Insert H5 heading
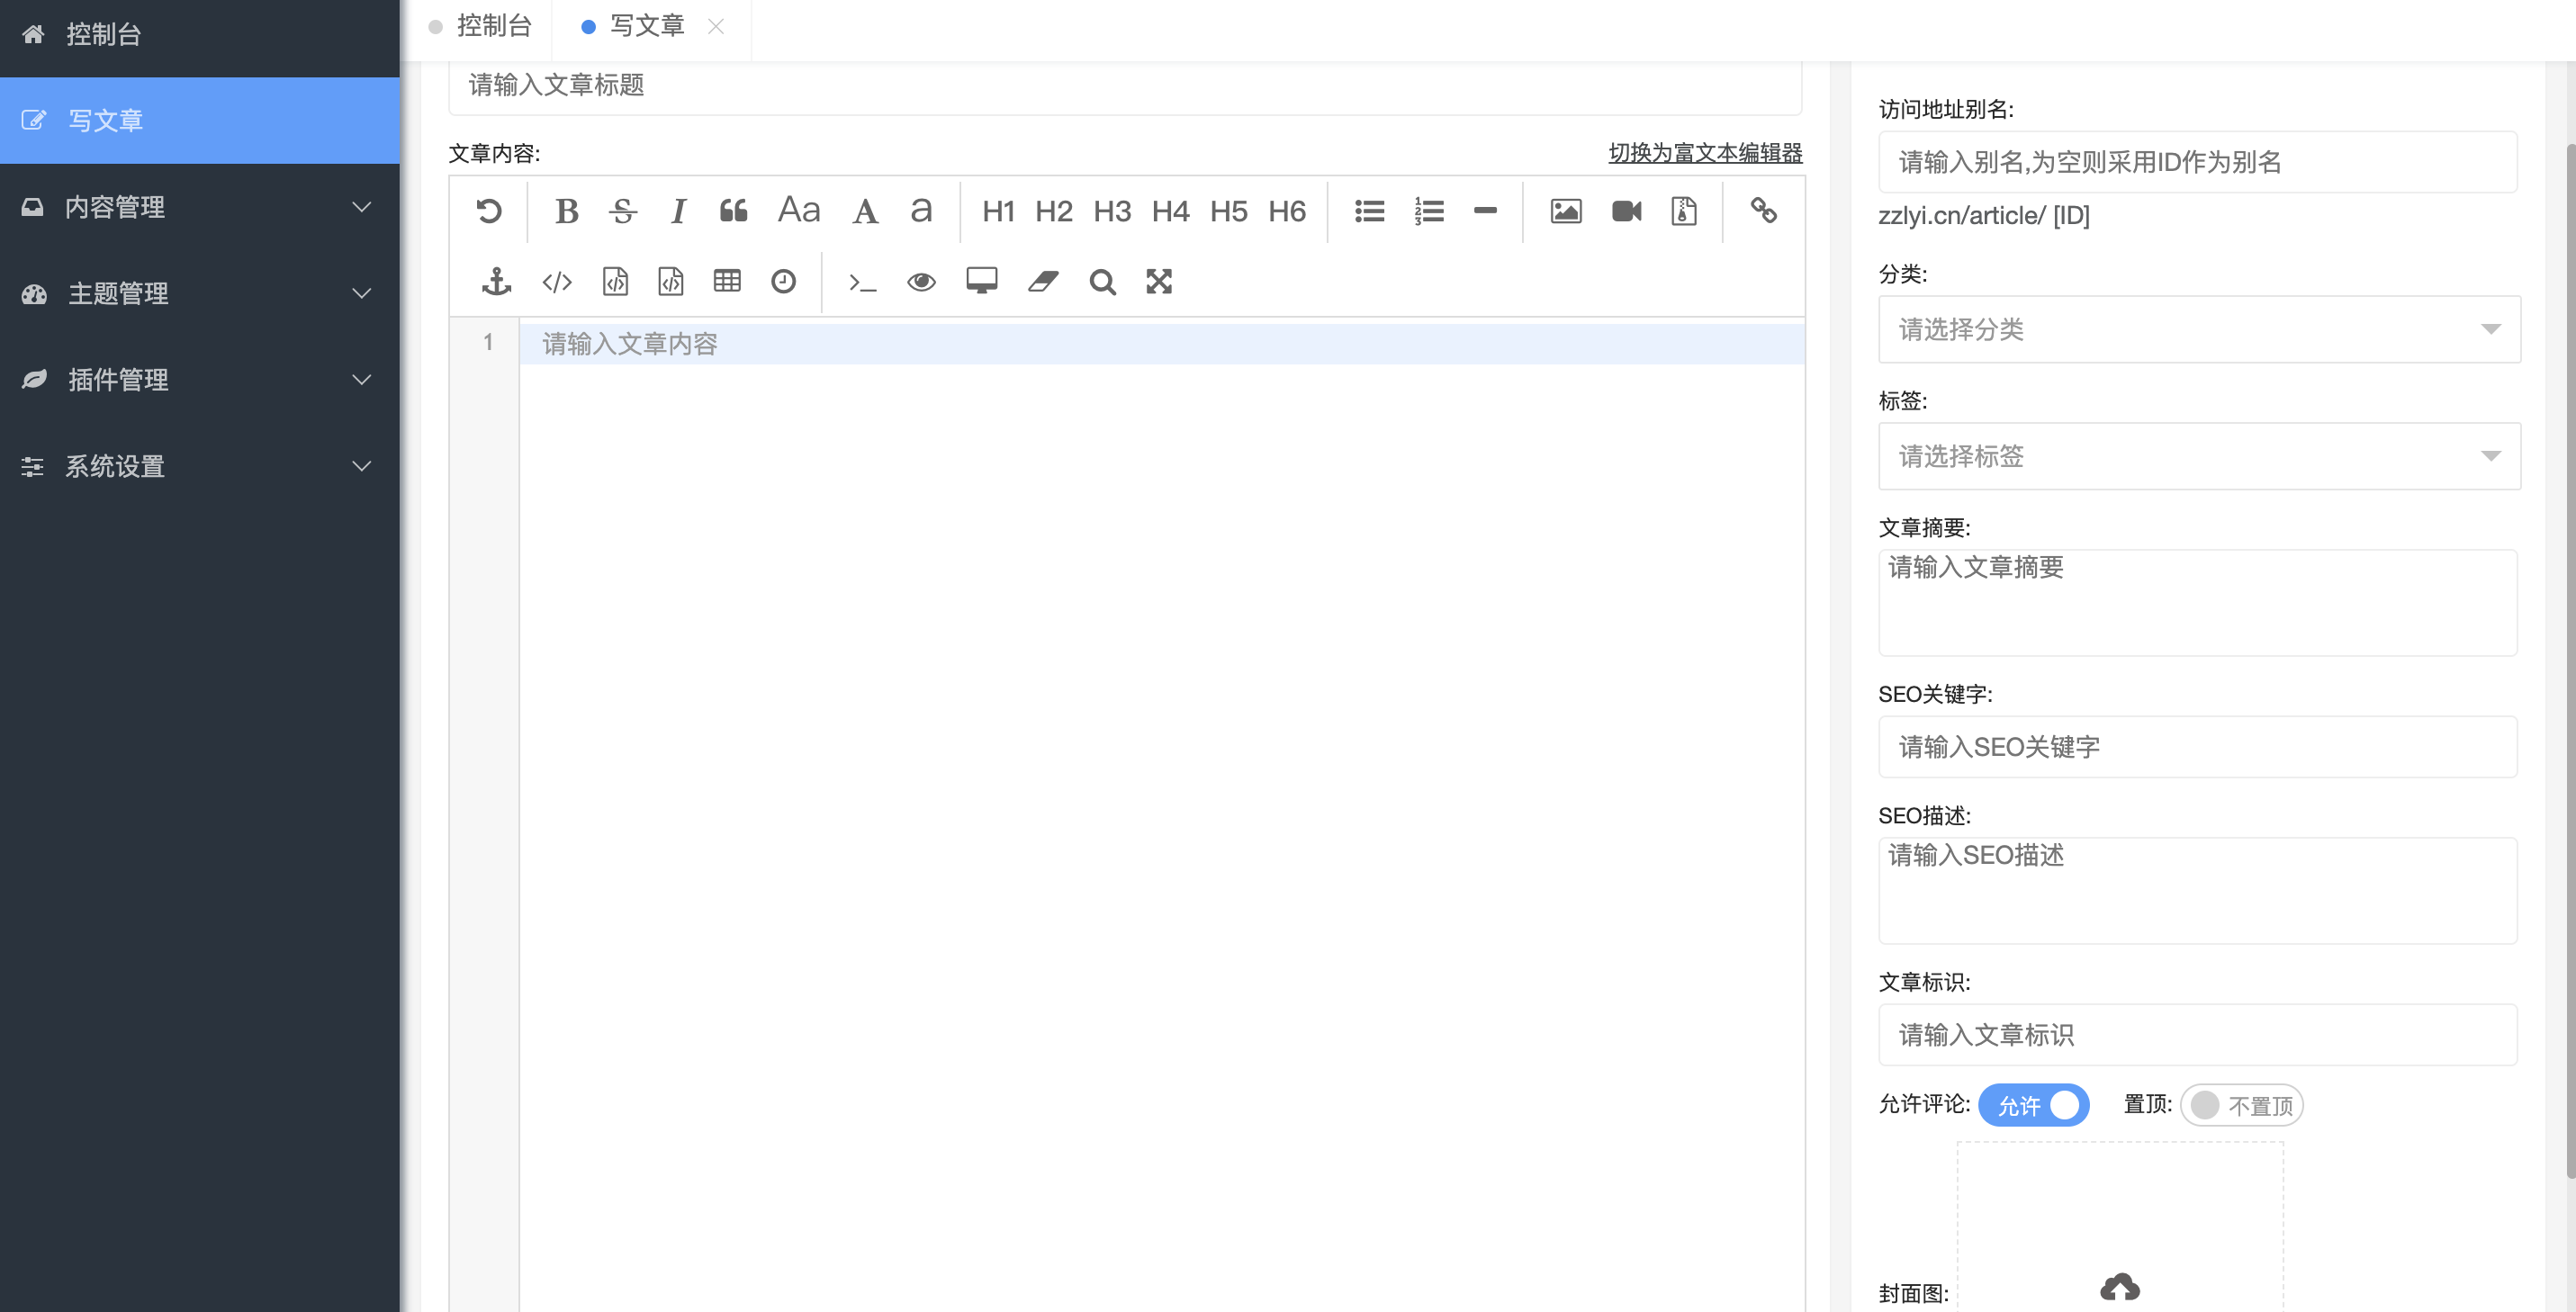2576x1312 pixels. pyautogui.click(x=1229, y=211)
